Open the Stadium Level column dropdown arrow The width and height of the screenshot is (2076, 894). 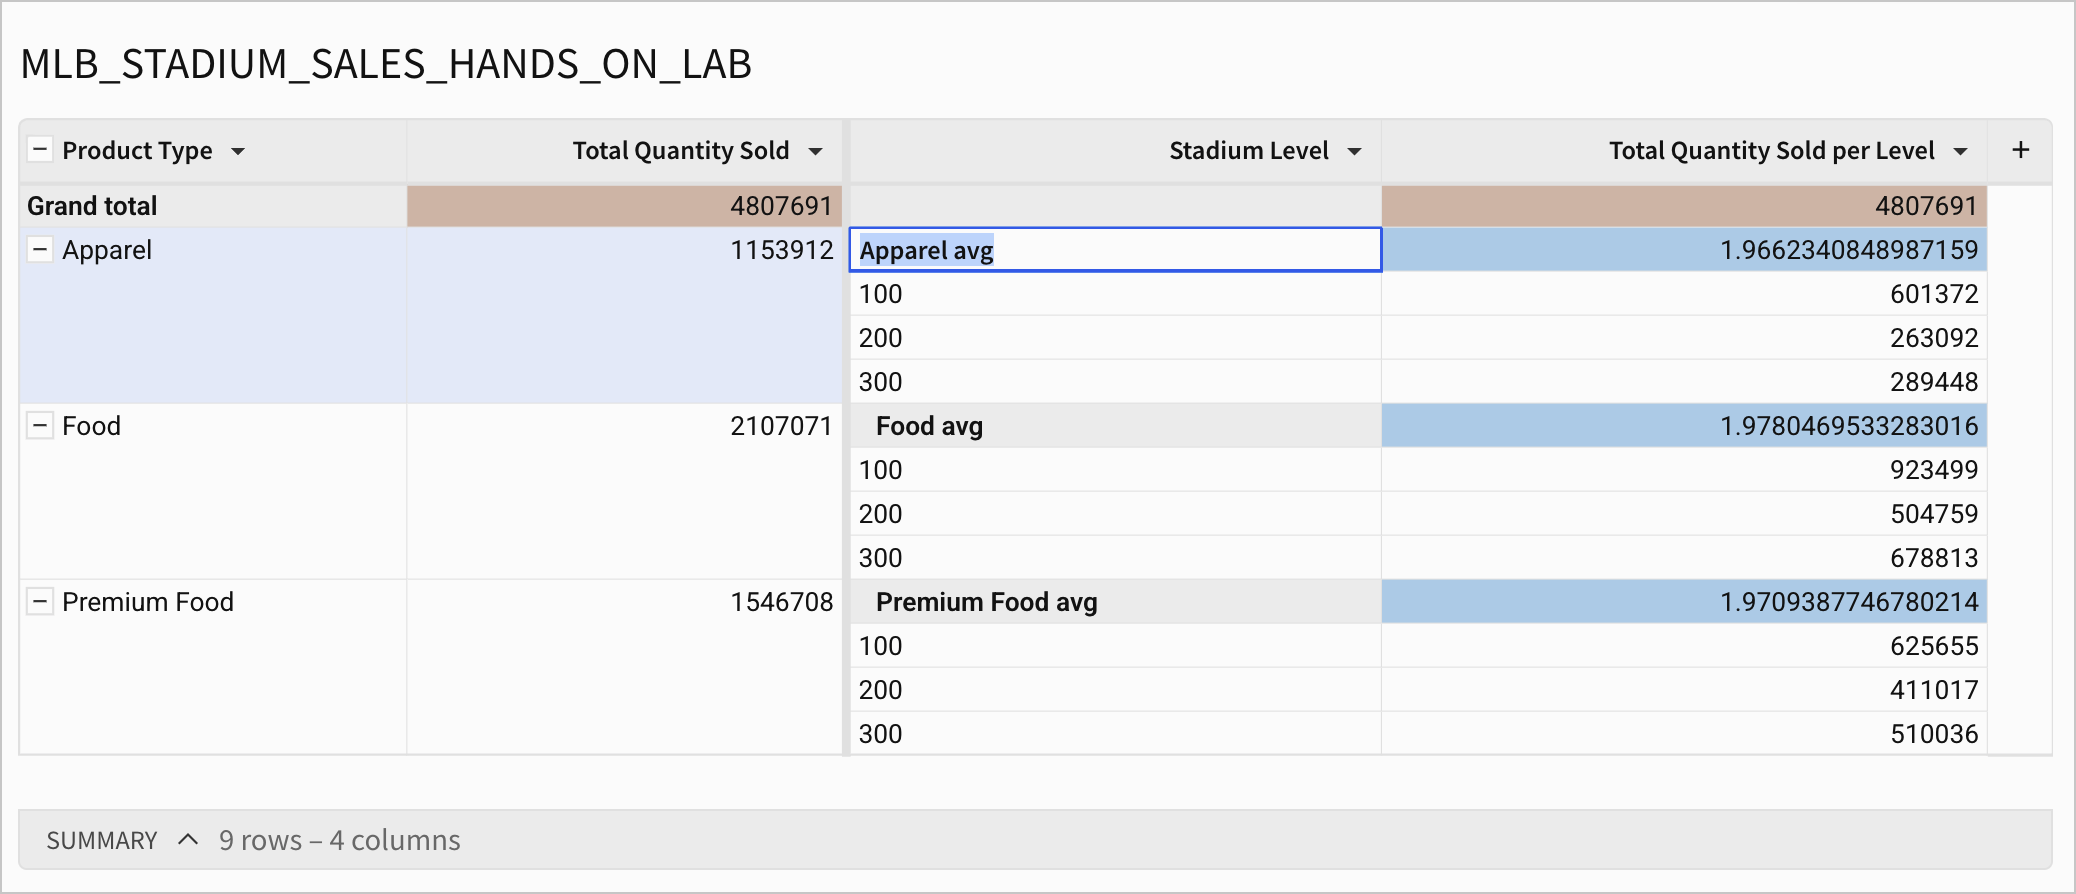pos(1355,151)
